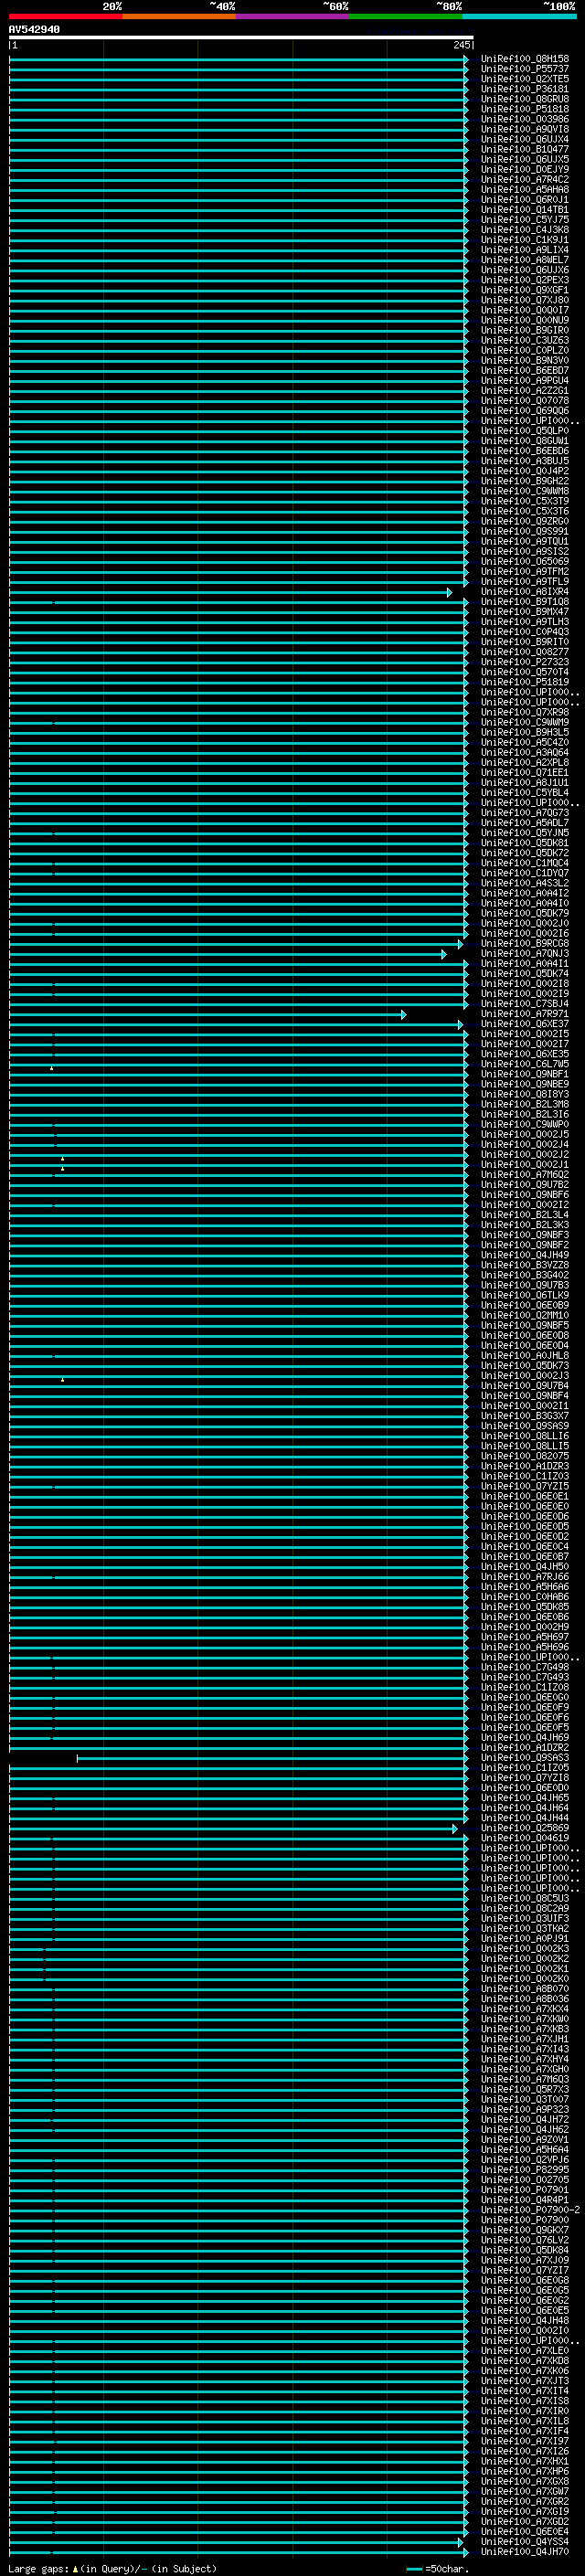Select hit label UniRef100_Q5DK81
This screenshot has height=2576, width=585.
pos(525,843)
